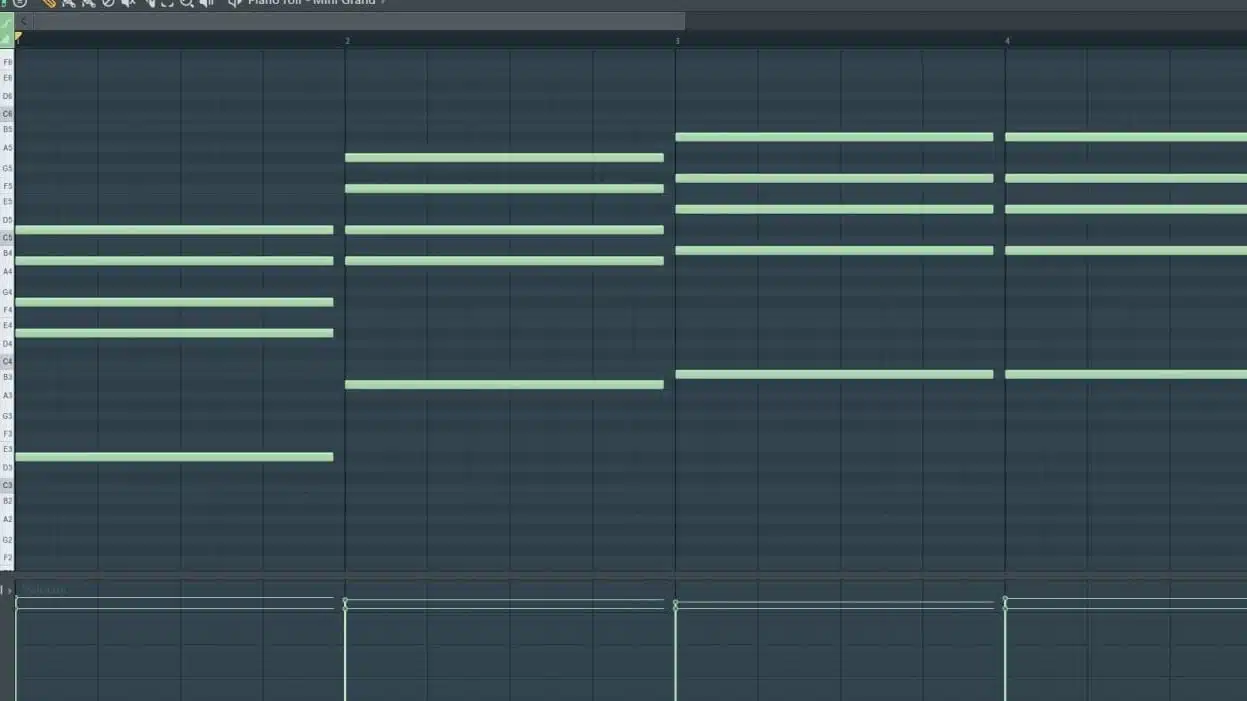This screenshot has height=701, width=1247.
Task: Preview the C6 piano key
Action: pyautogui.click(x=7, y=114)
